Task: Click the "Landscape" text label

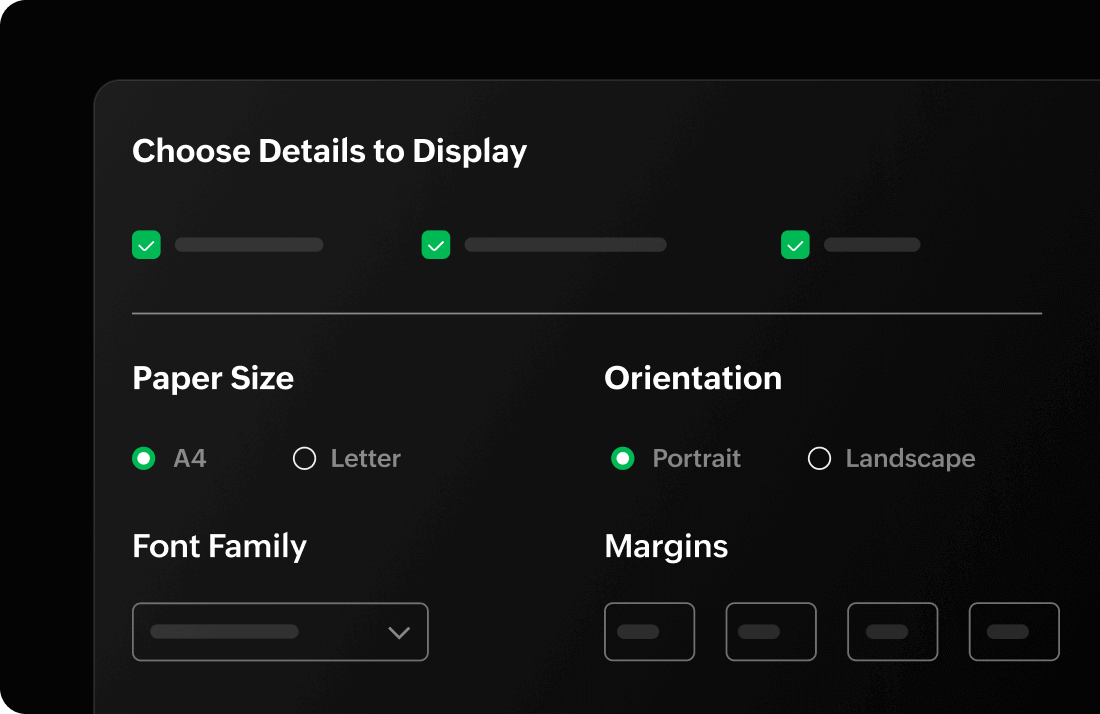Action: pyautogui.click(x=910, y=459)
